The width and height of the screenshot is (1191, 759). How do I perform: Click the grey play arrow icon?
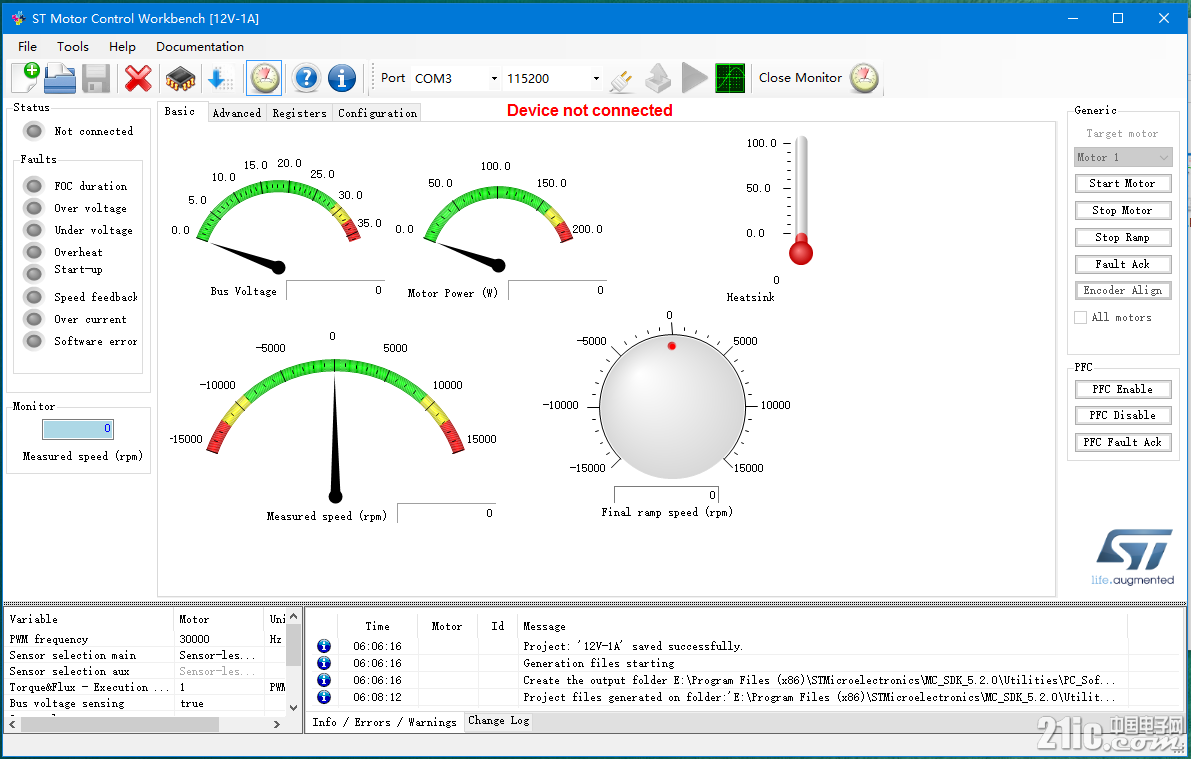[x=694, y=78]
